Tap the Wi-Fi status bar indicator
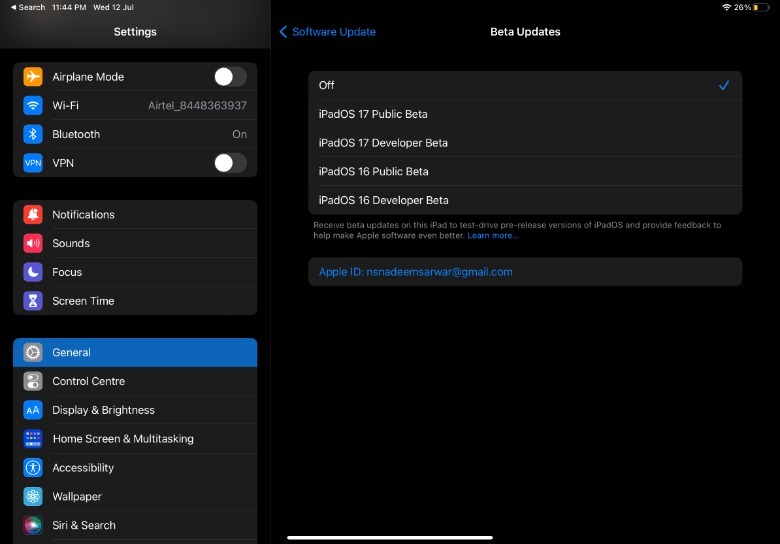This screenshot has width=780, height=544. tap(726, 7)
